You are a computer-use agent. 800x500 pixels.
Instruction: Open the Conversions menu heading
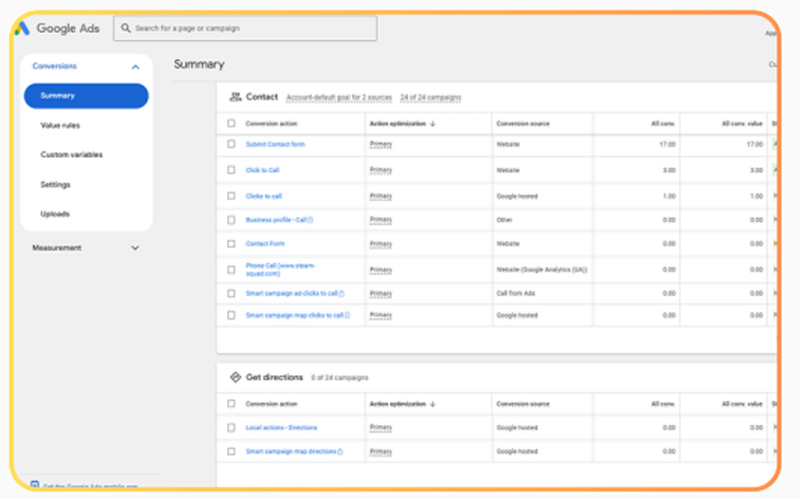click(x=55, y=66)
